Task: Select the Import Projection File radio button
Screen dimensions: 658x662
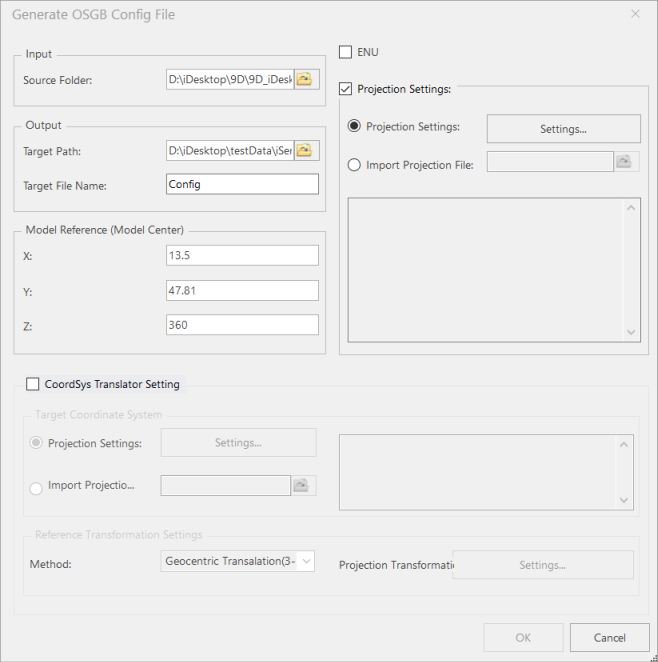Action: (x=354, y=165)
